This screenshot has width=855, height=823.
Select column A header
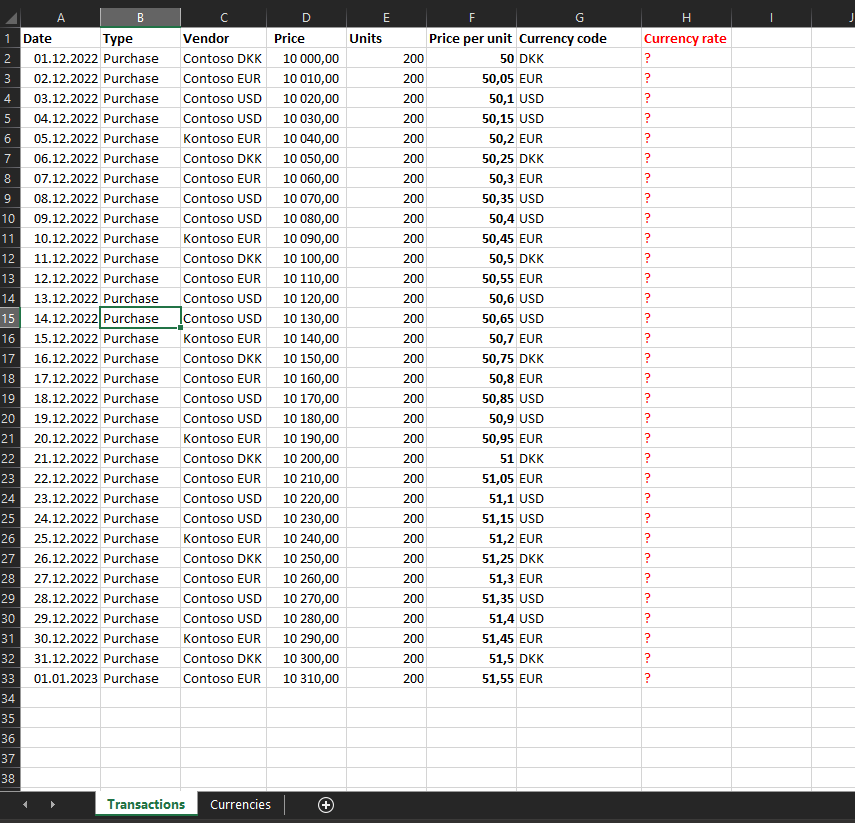(x=61, y=17)
